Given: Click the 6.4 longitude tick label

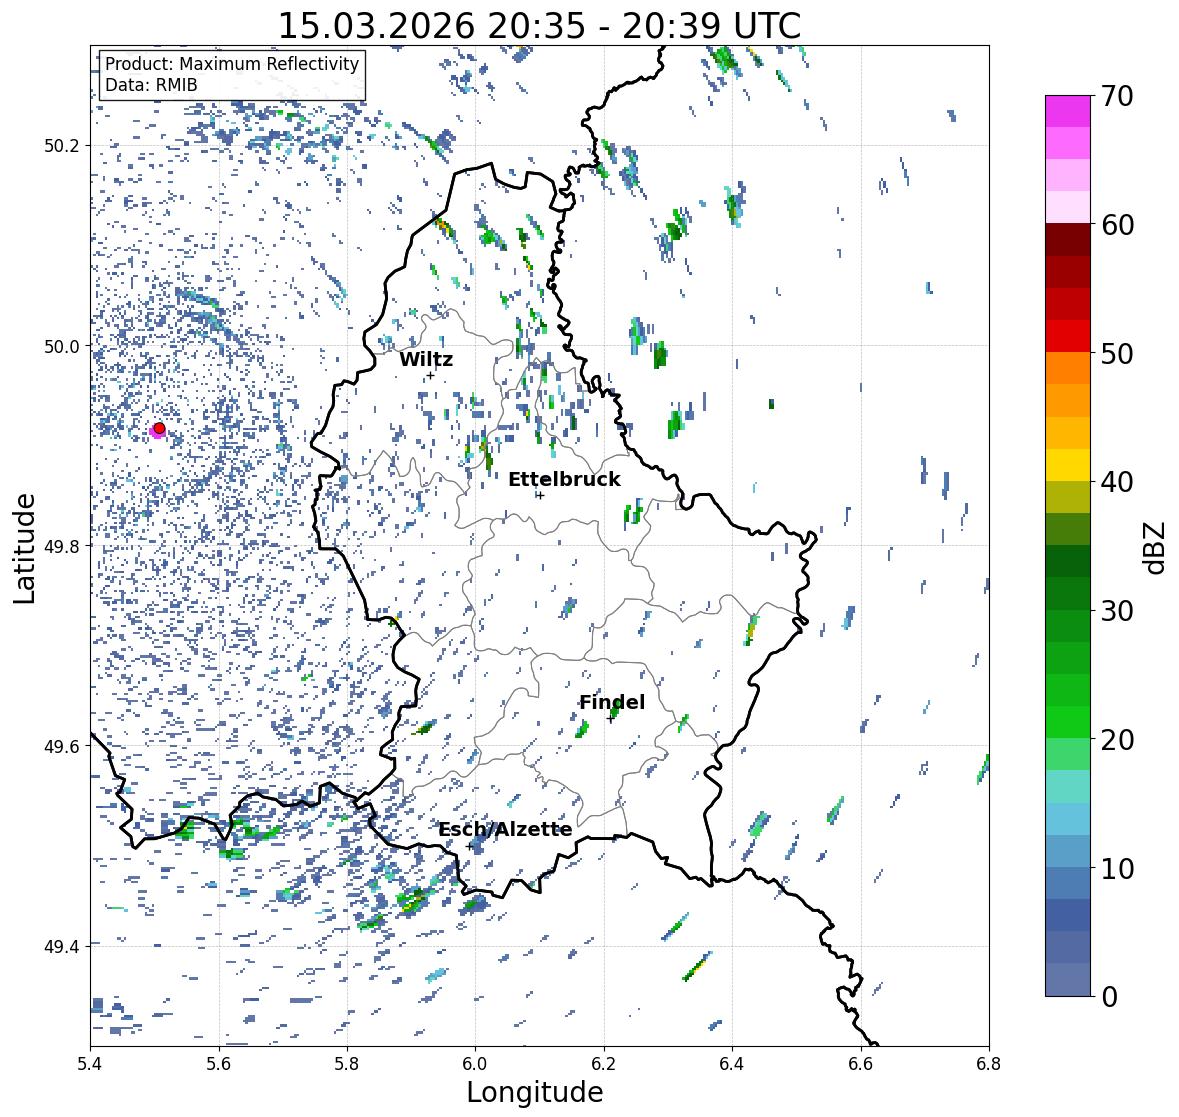Looking at the screenshot, I should pos(732,1063).
